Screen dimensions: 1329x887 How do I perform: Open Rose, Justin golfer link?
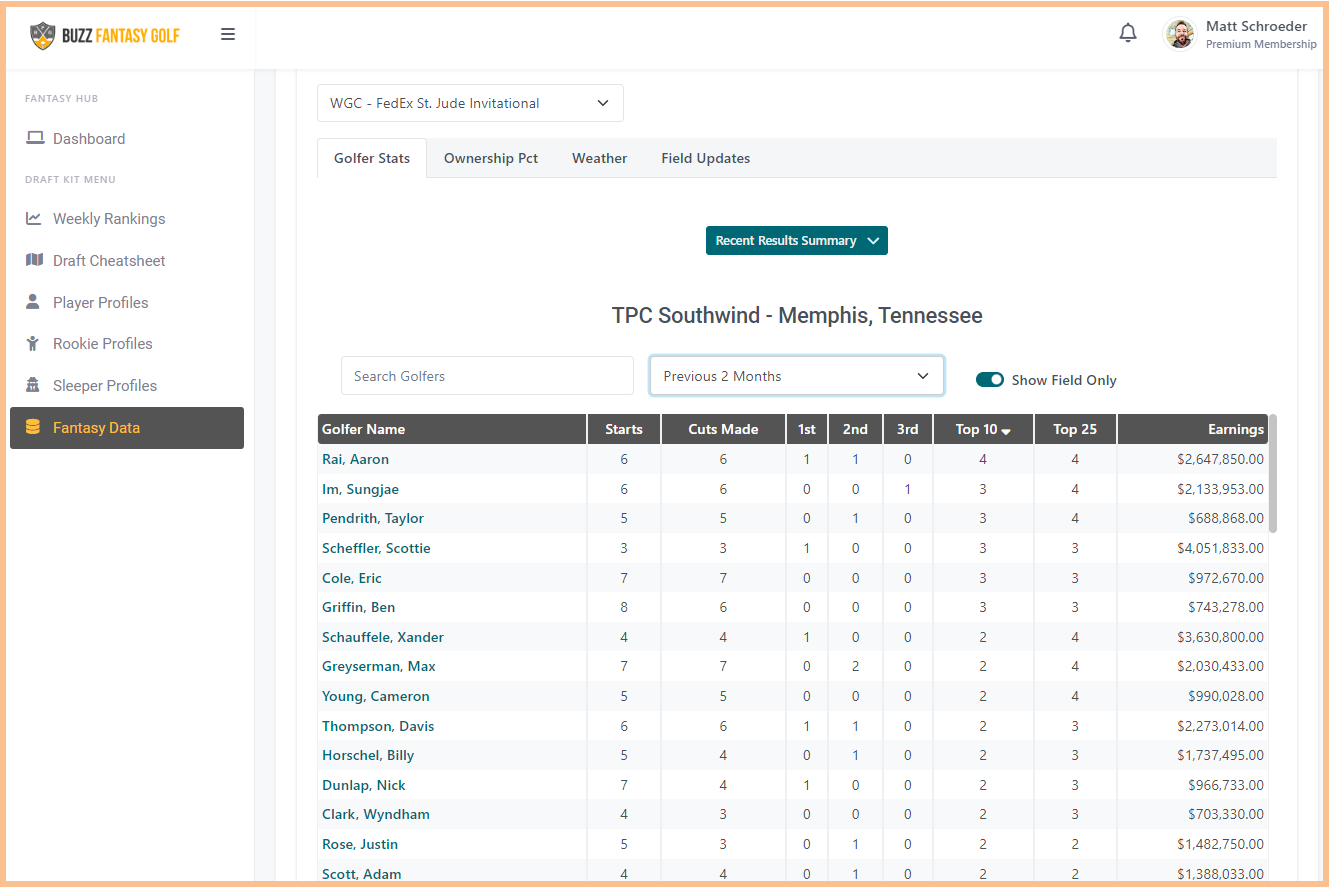click(362, 844)
